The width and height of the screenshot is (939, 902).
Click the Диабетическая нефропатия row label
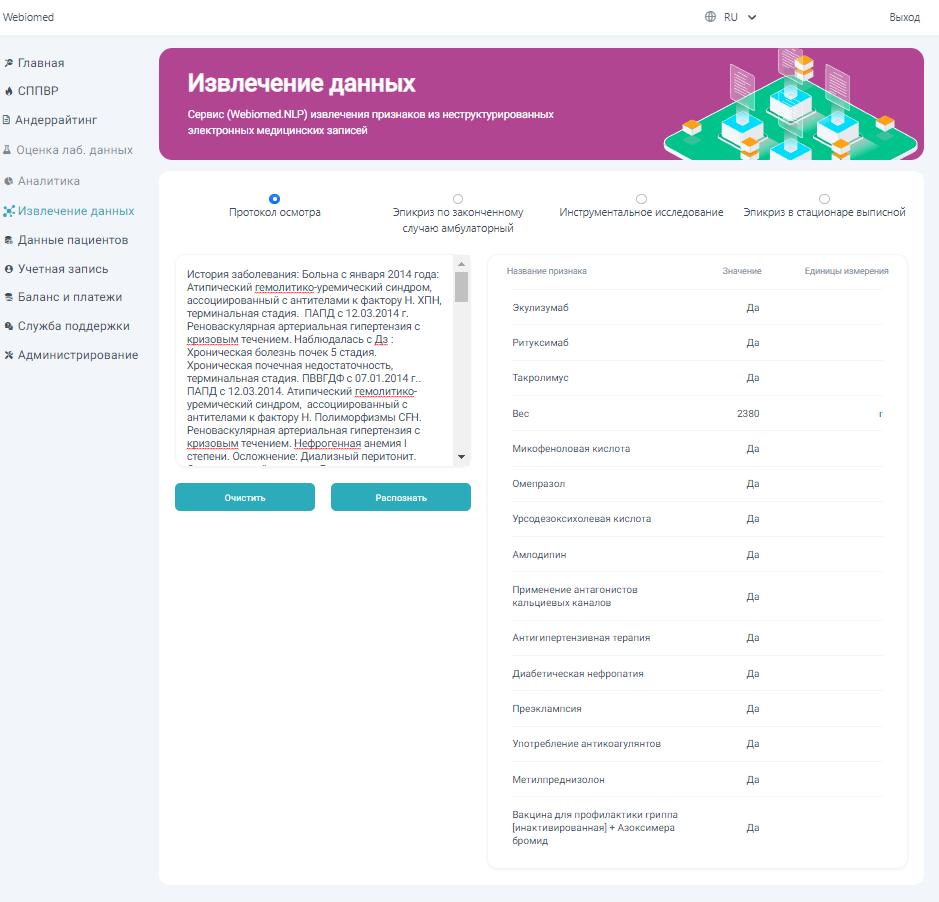578,674
